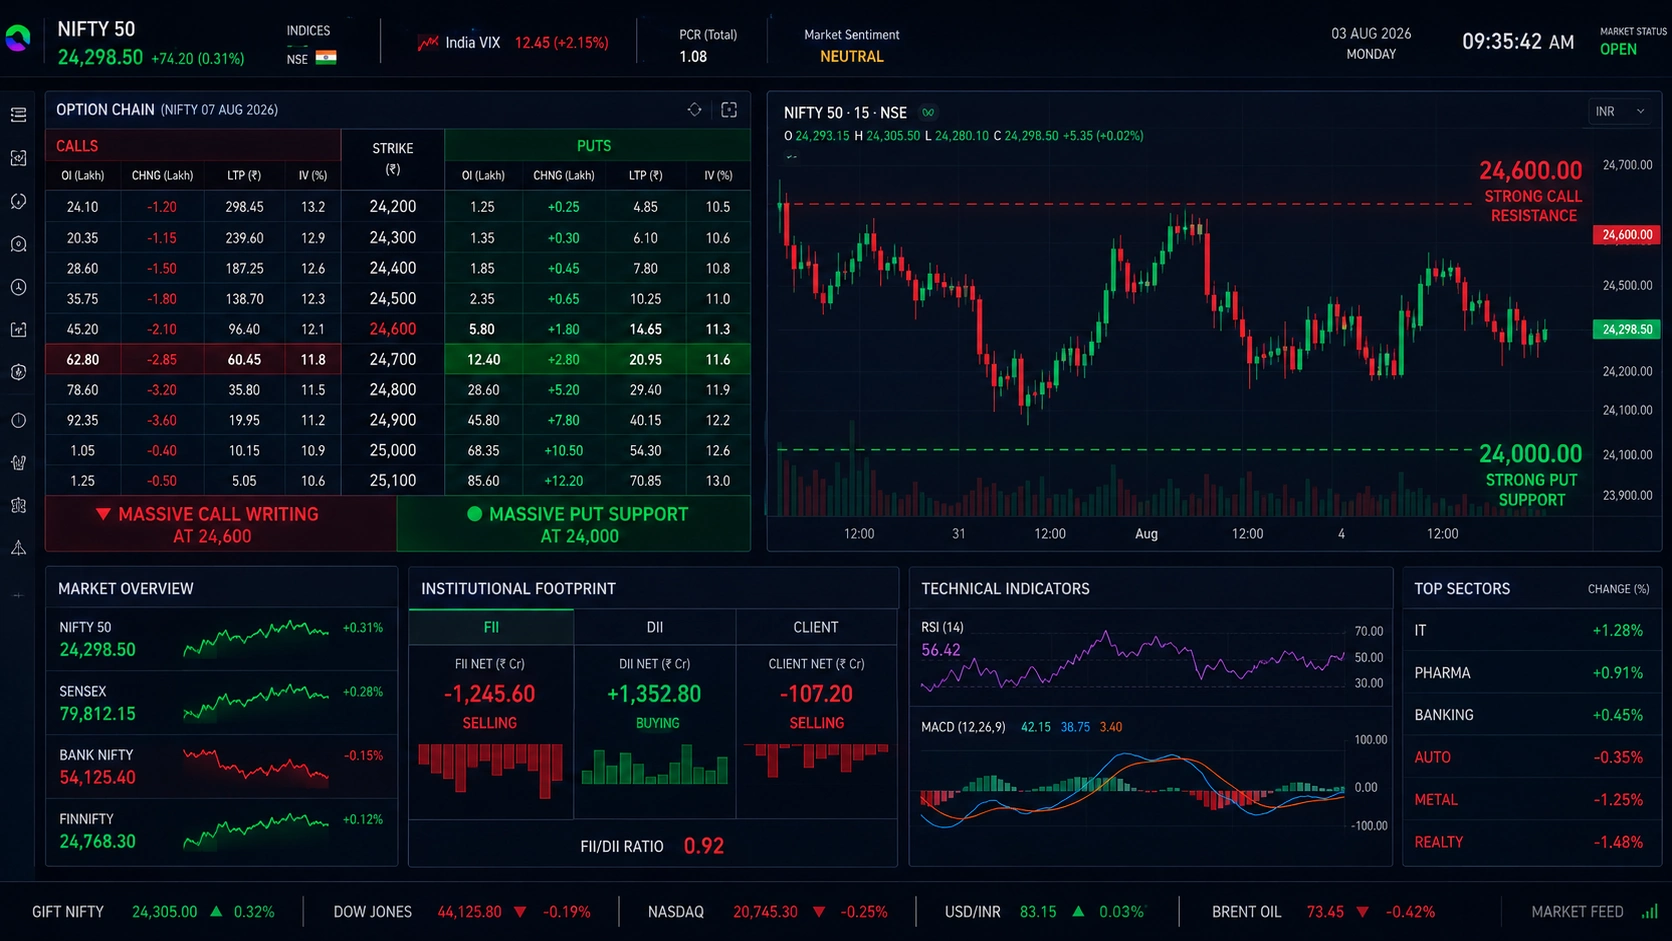Click the PCR (Total) value 1.08
The height and width of the screenshot is (941, 1672).
click(693, 57)
